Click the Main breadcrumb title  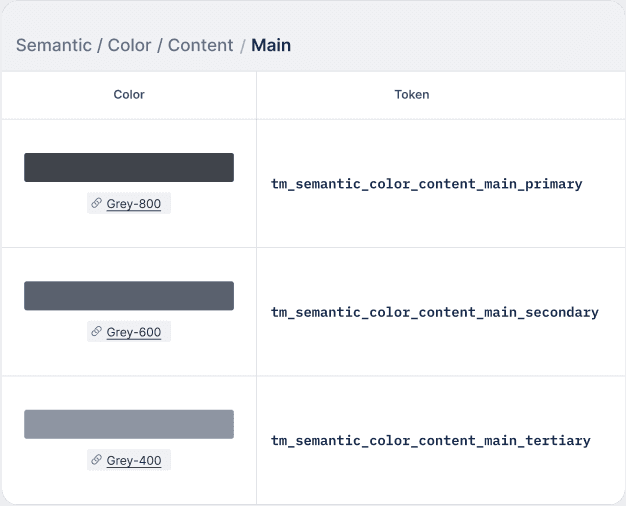click(271, 45)
